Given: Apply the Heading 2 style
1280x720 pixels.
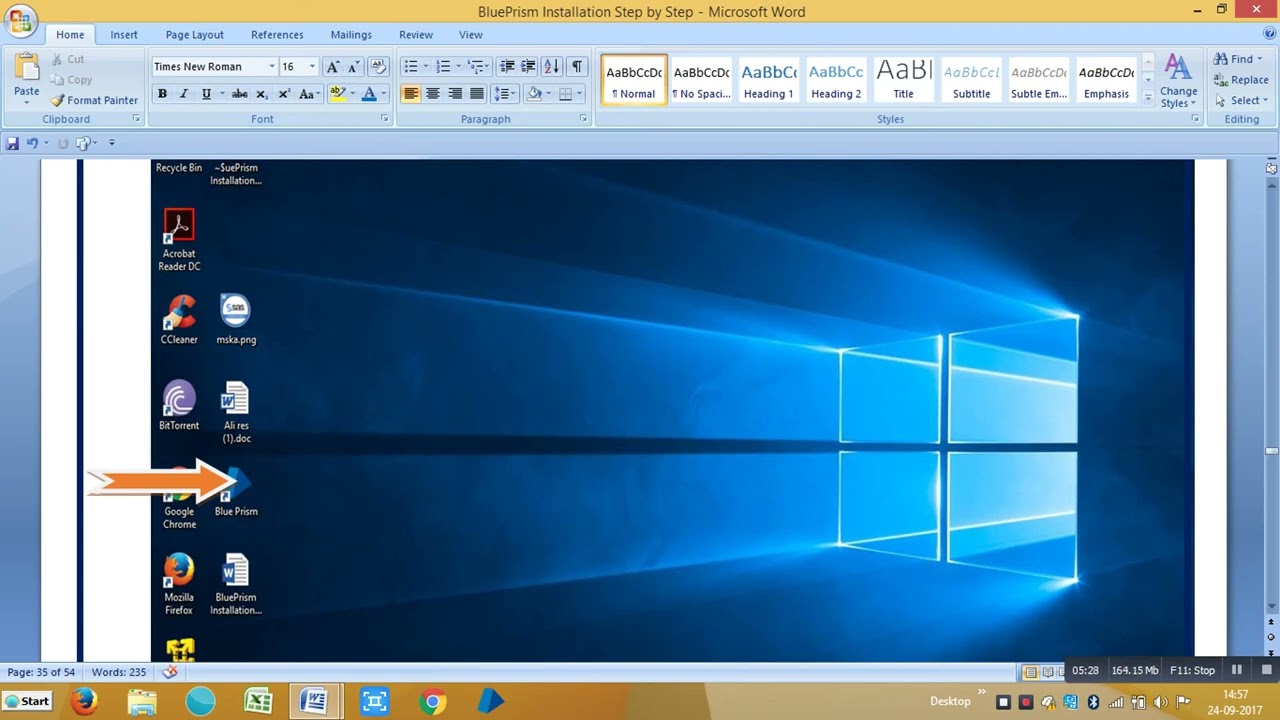Looking at the screenshot, I should click(836, 80).
